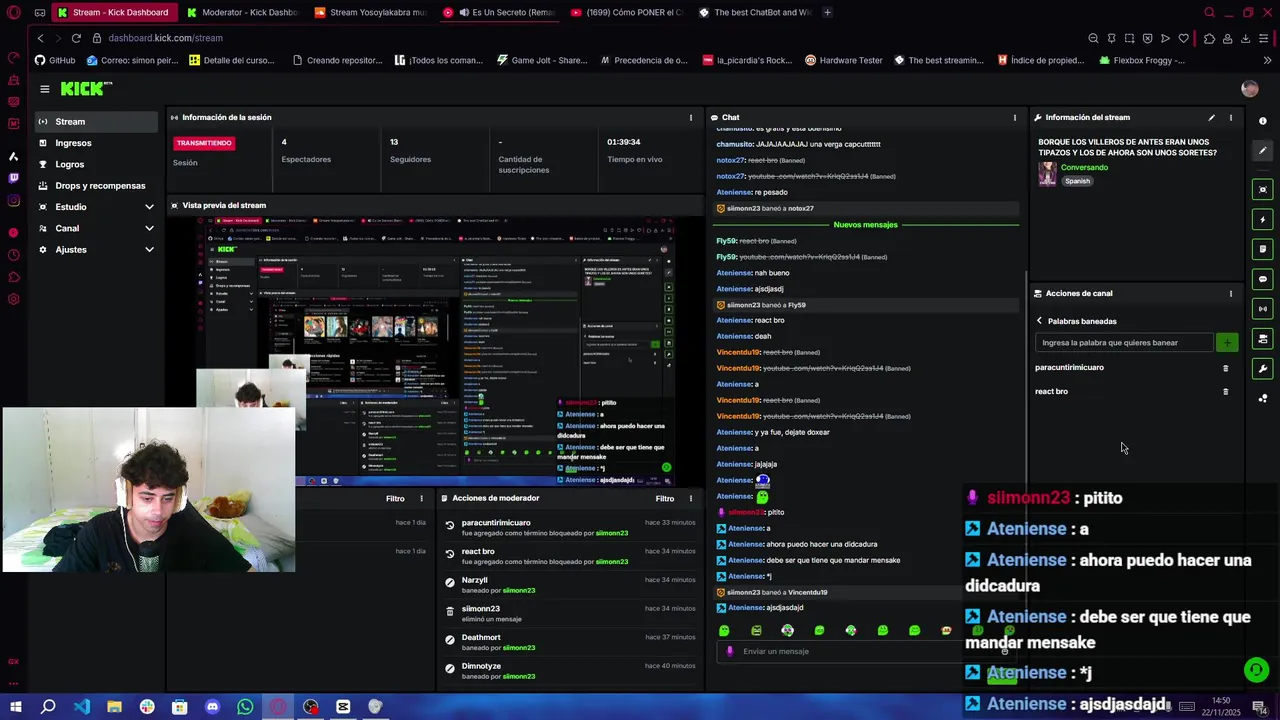Open File Explorer from the taskbar
The height and width of the screenshot is (720, 1280).
[114, 707]
